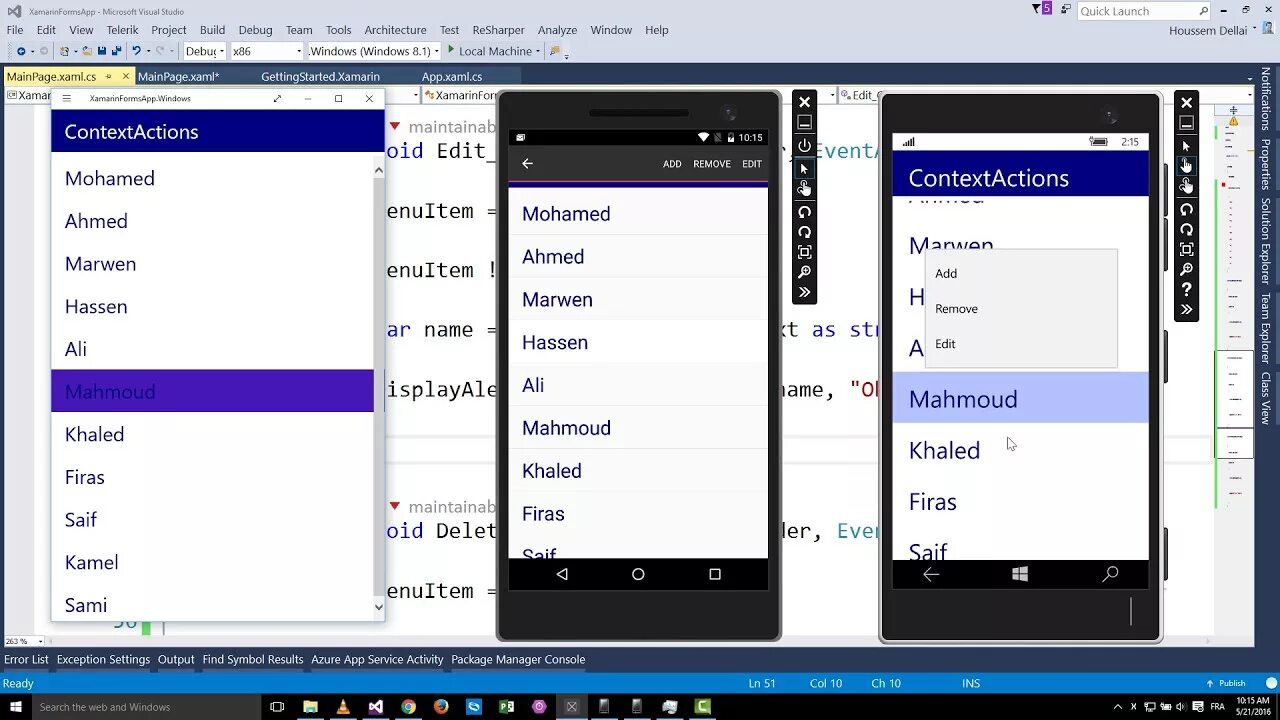Image resolution: width=1280 pixels, height=720 pixels.
Task: Select Hassen in Android emulator list
Action: coord(638,342)
